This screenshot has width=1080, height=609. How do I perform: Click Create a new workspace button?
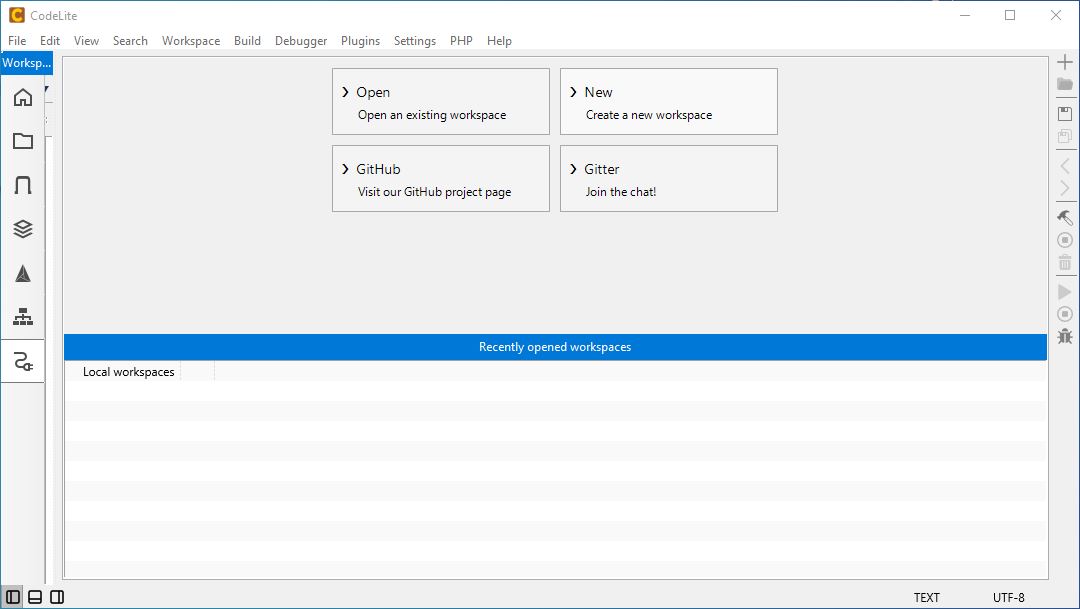pos(669,101)
